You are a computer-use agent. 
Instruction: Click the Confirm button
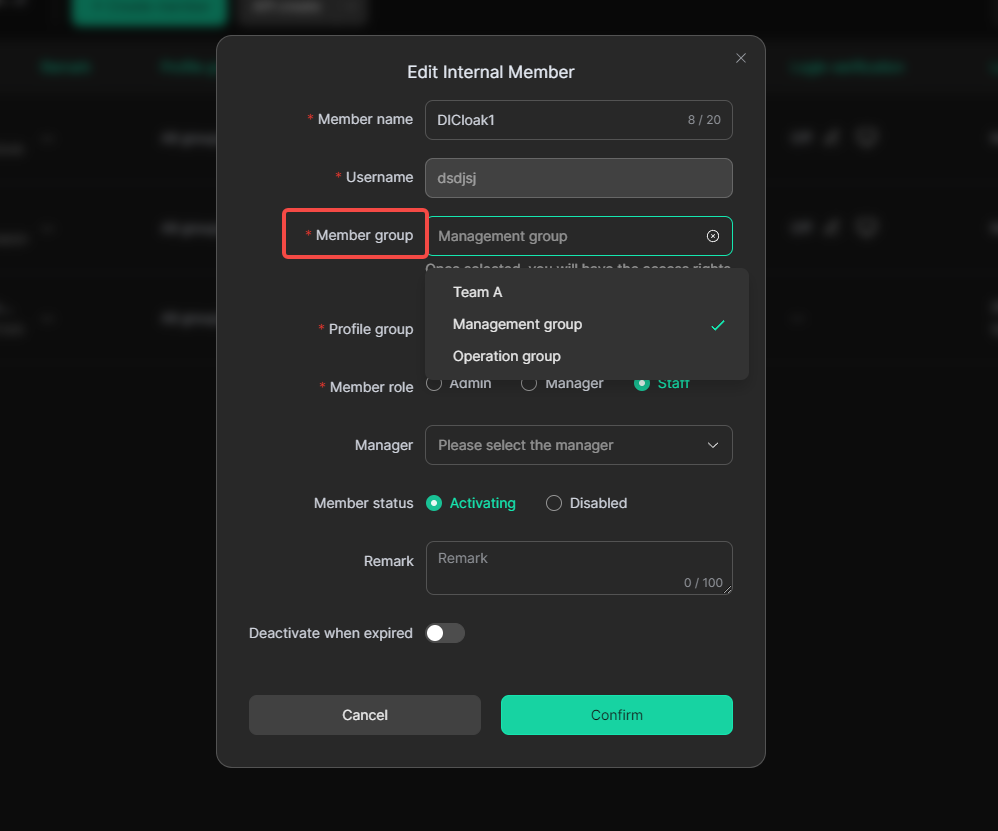pos(617,715)
